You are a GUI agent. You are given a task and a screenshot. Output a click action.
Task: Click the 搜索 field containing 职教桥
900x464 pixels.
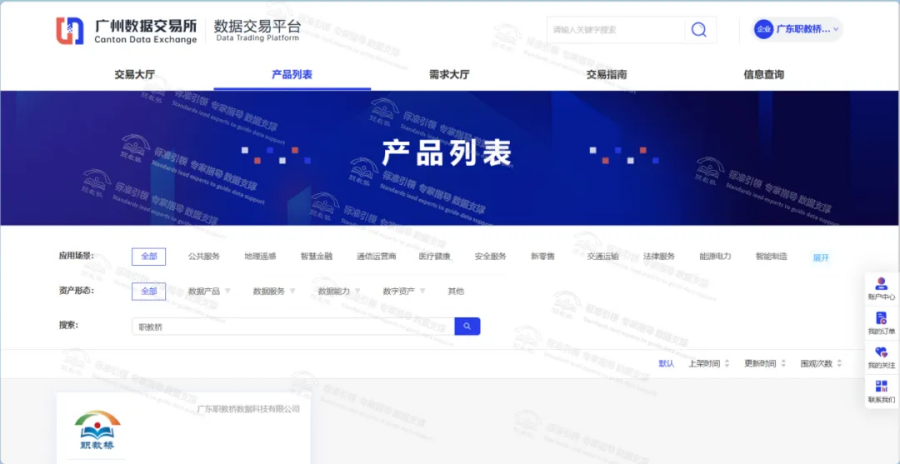point(293,326)
